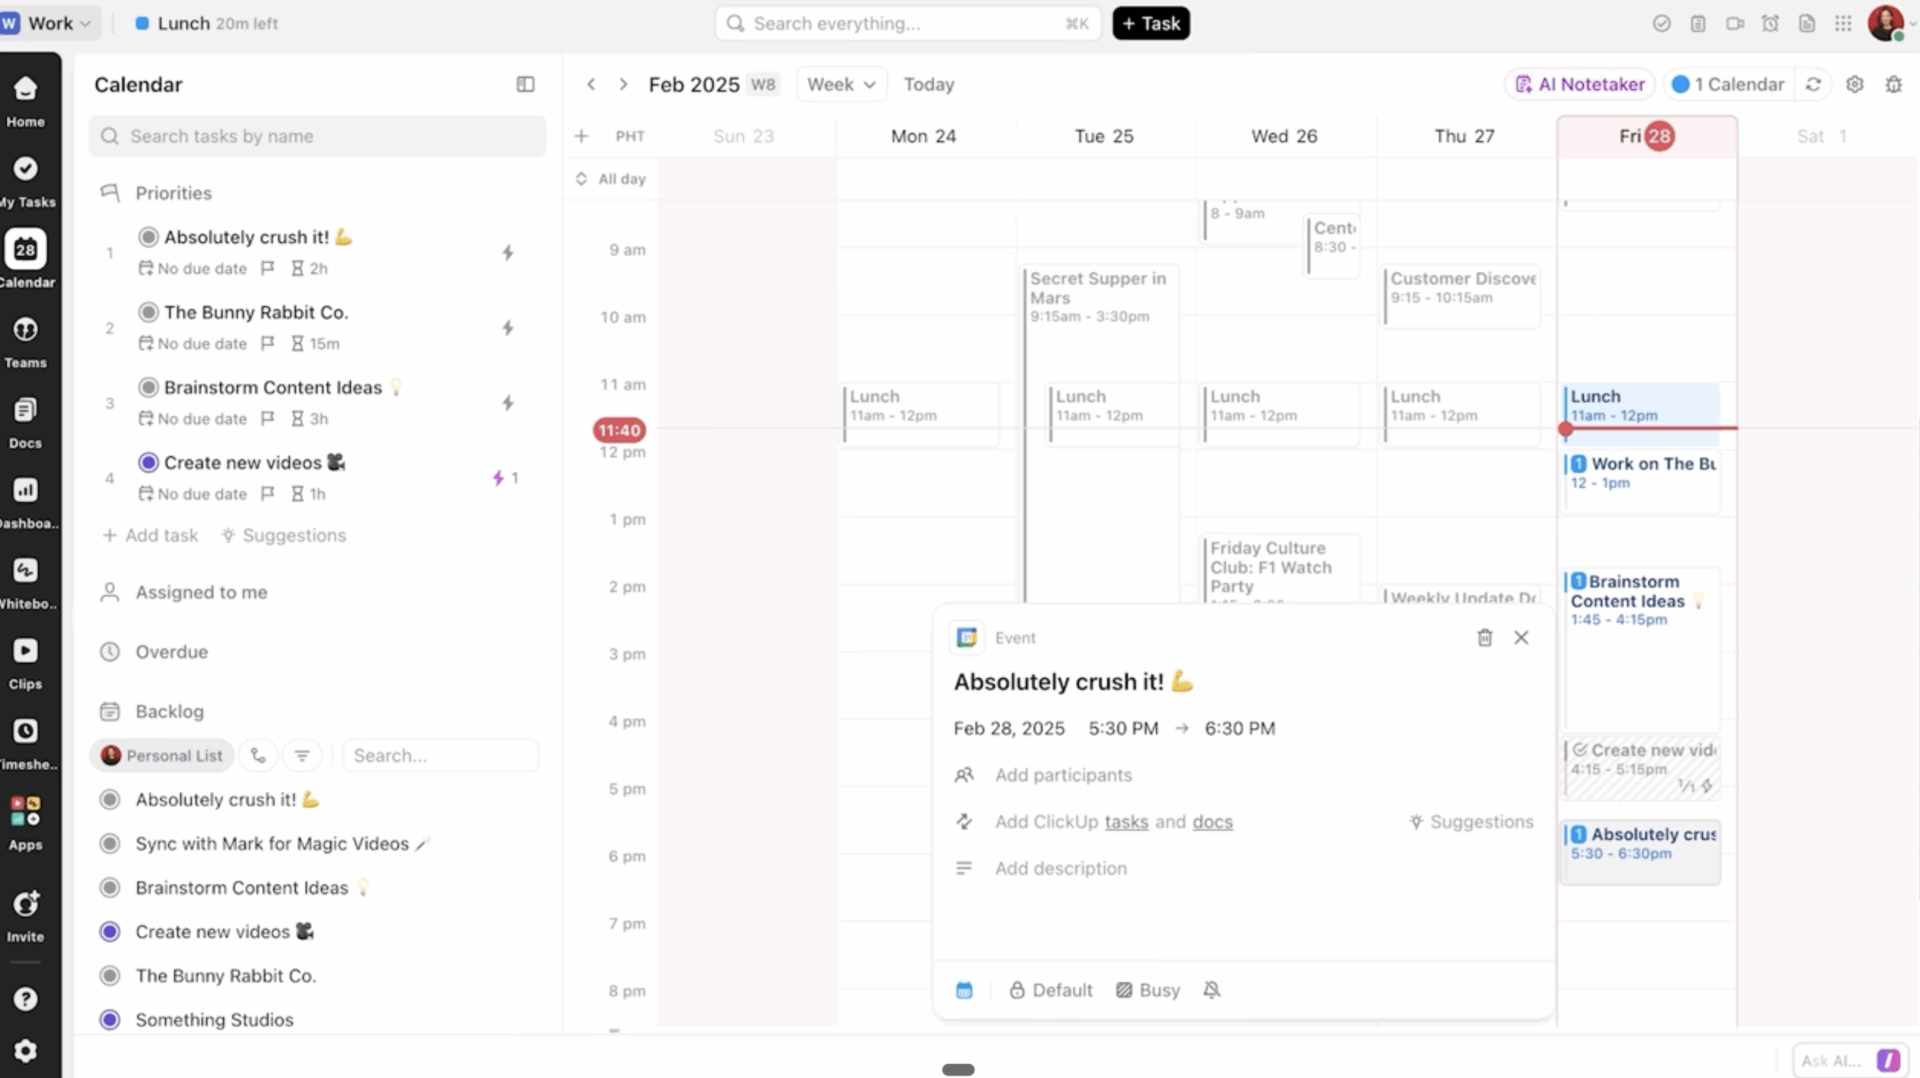Click the Search tasks by name field

(318, 136)
